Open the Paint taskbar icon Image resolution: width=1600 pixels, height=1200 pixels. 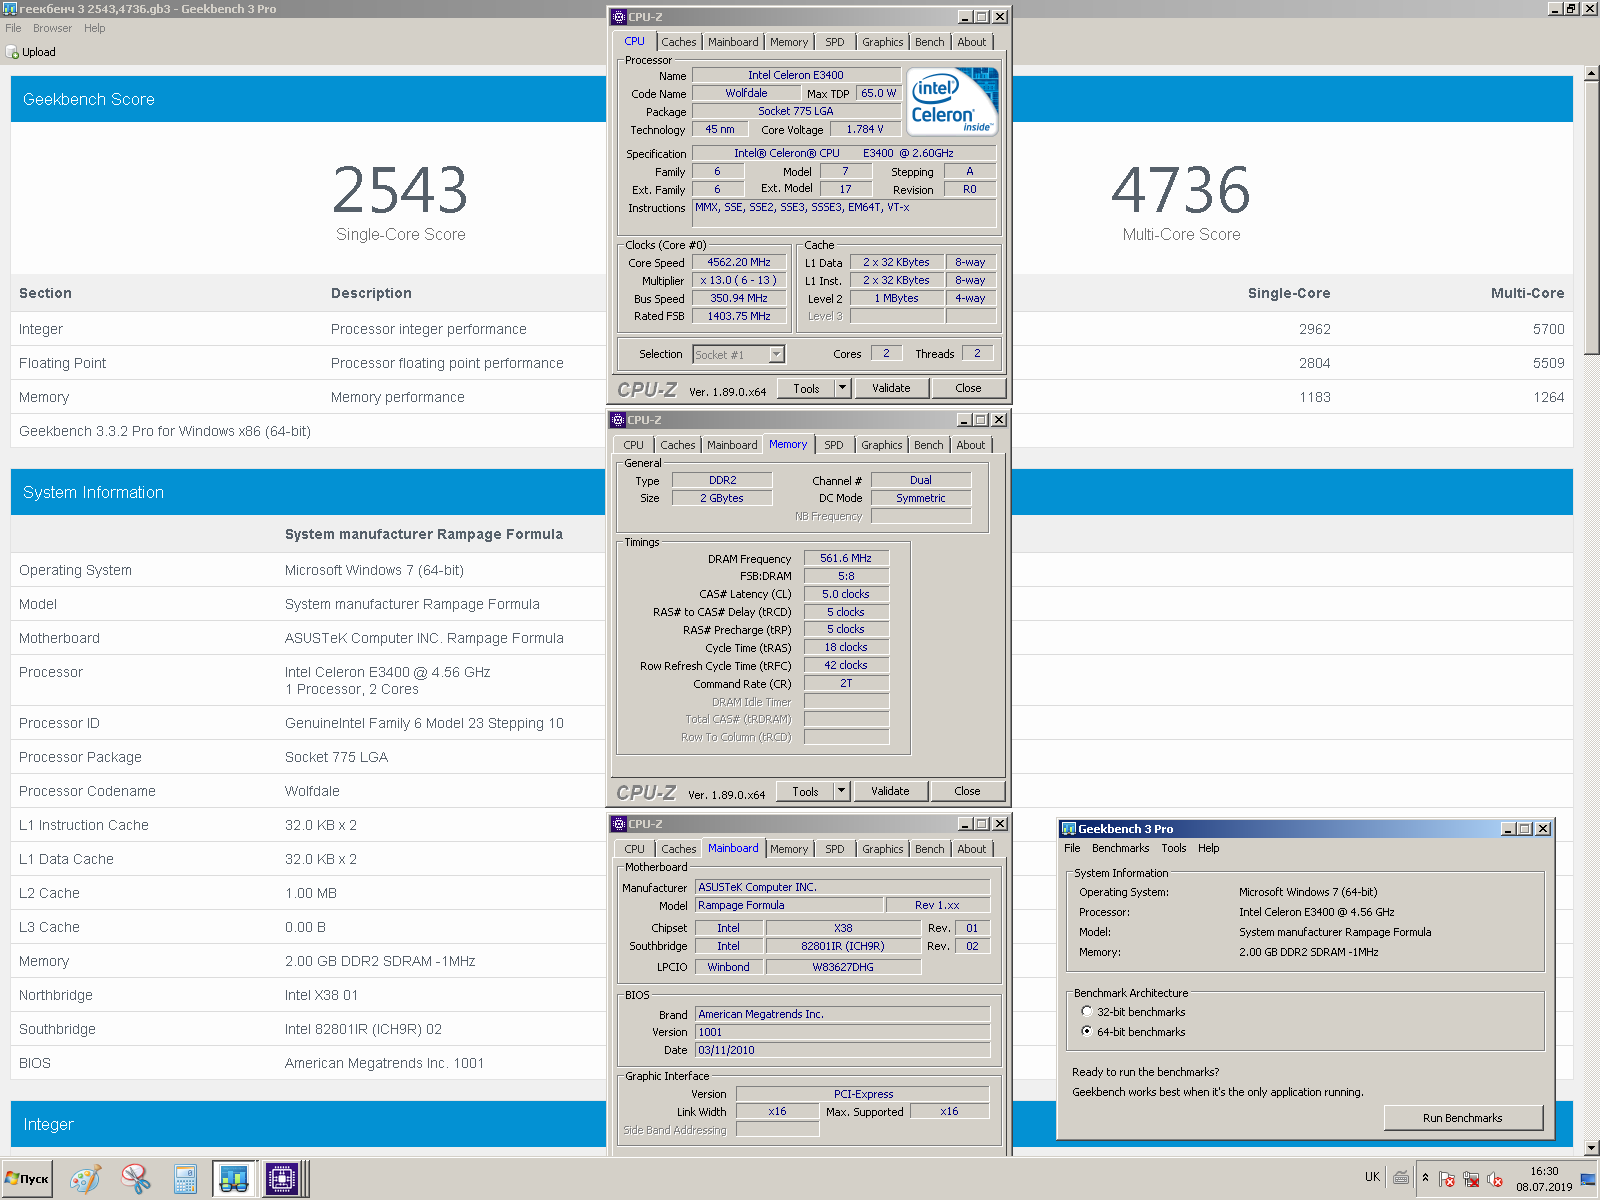85,1179
